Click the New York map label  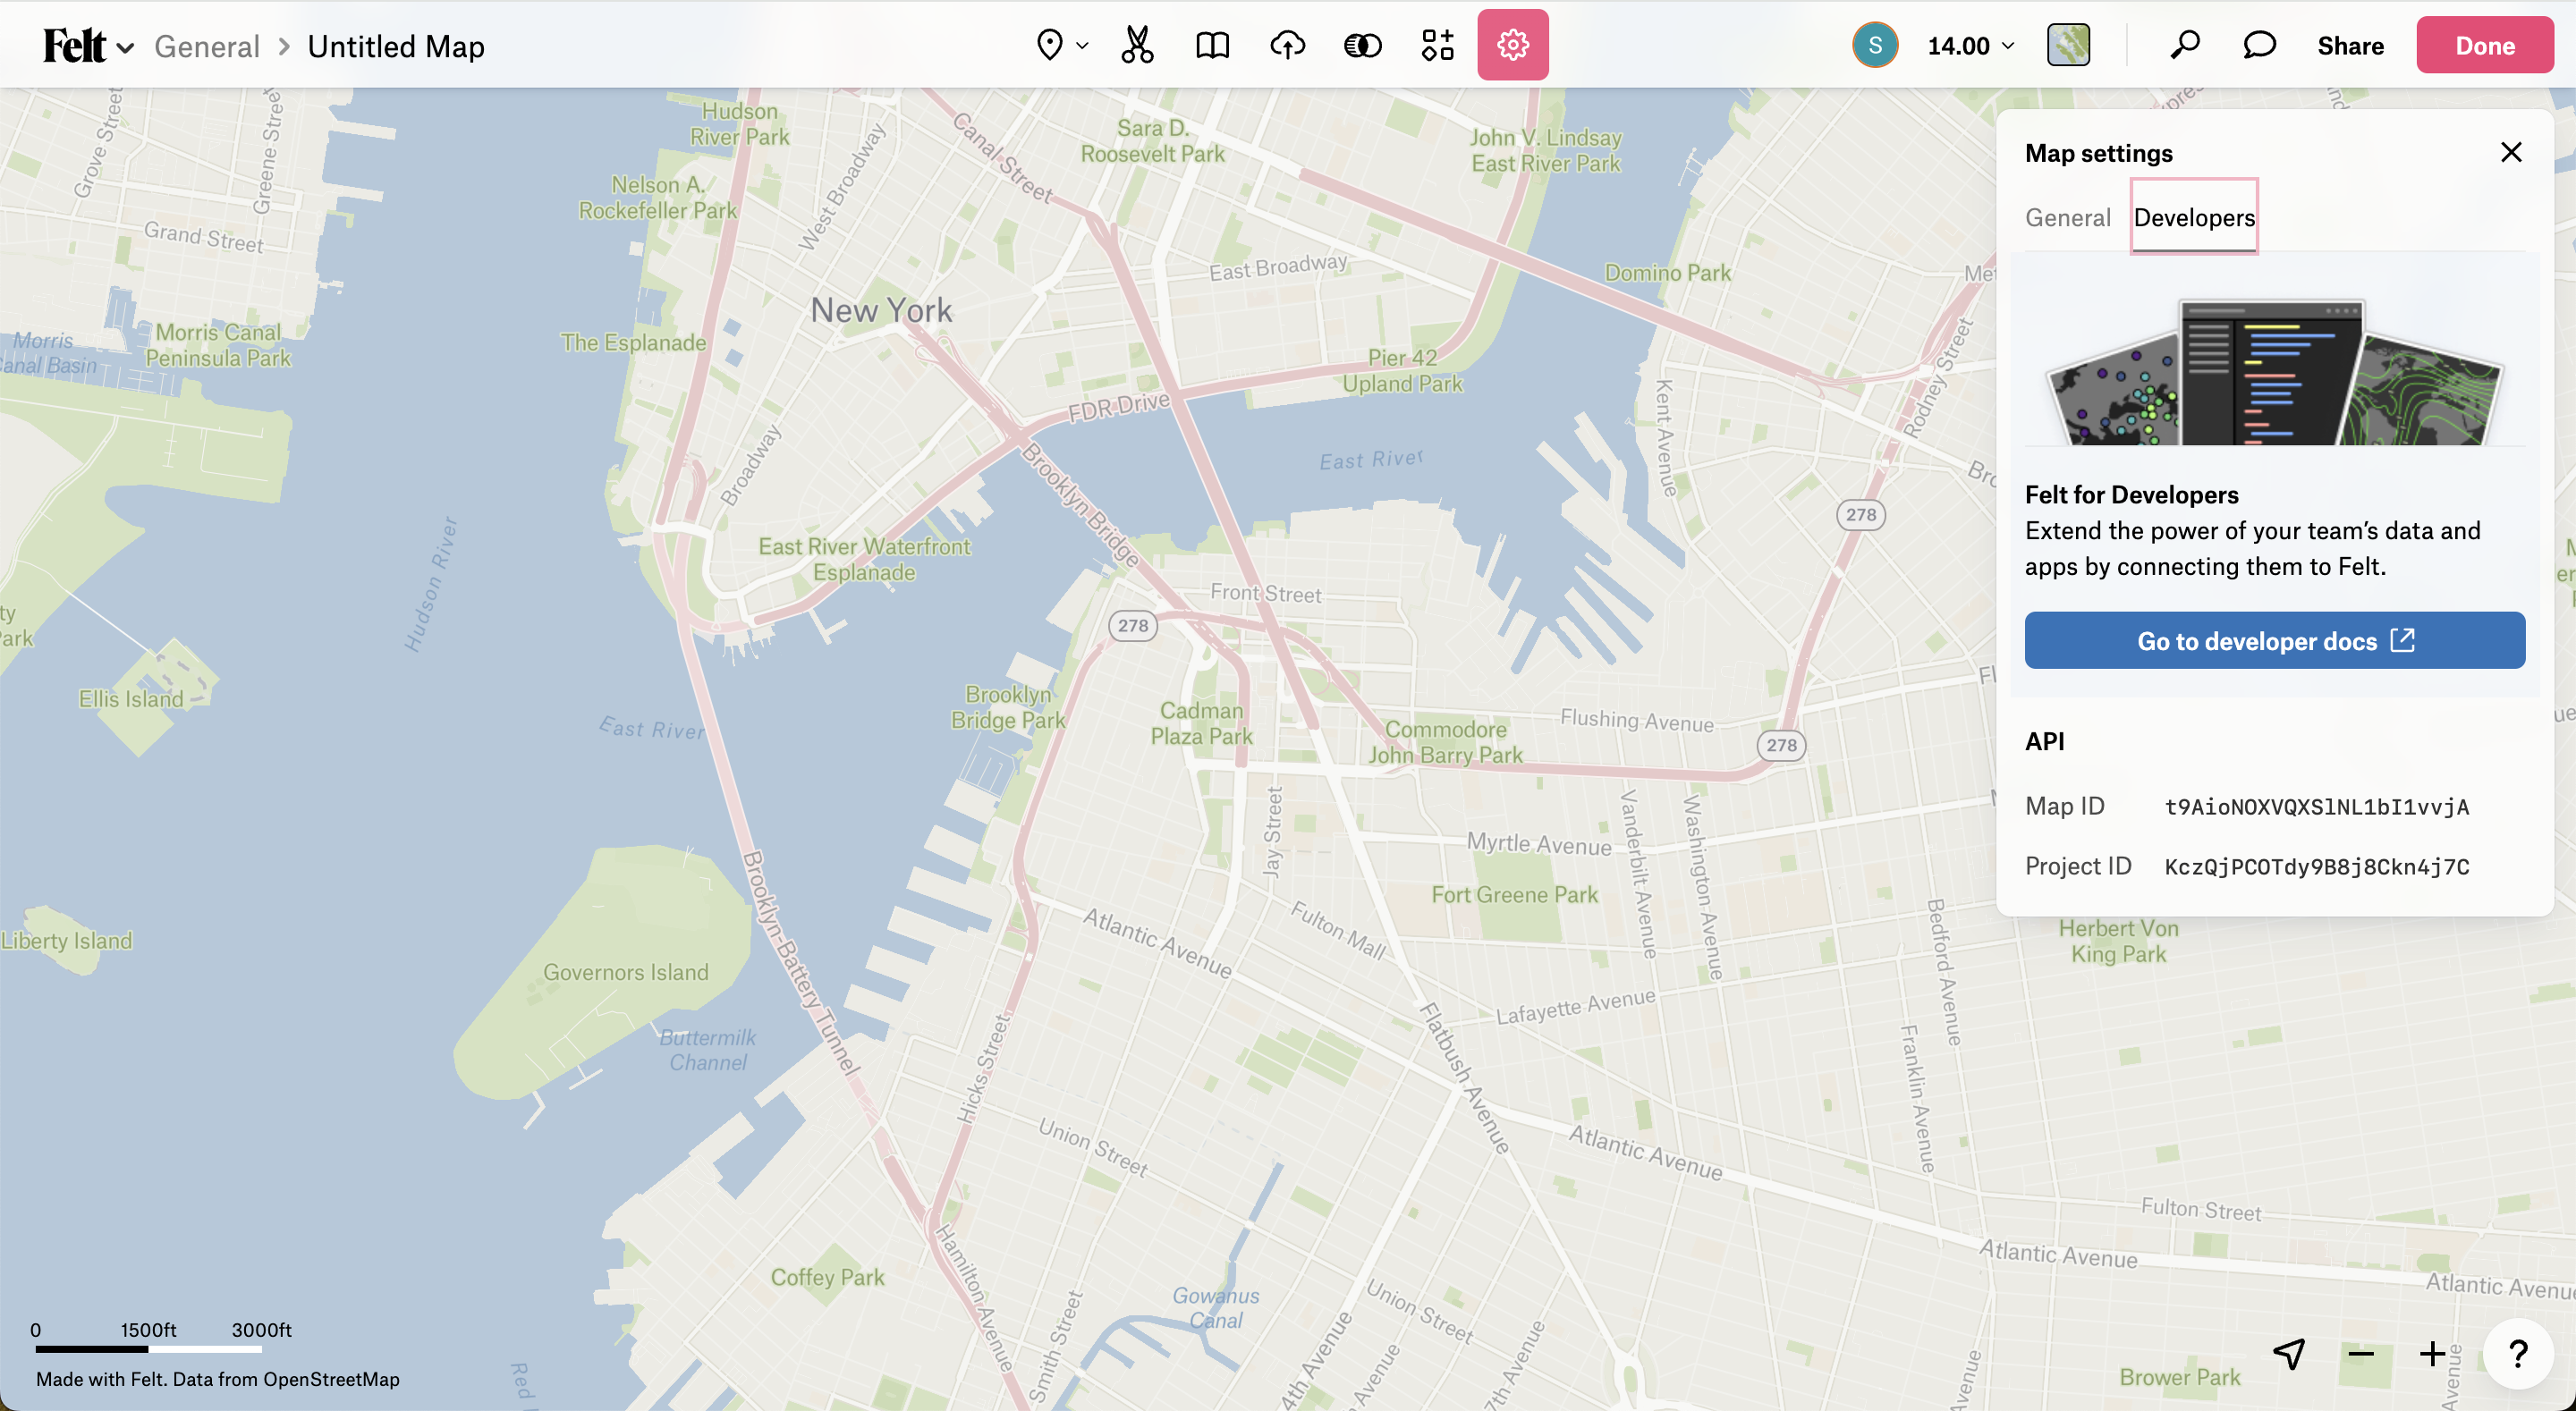(881, 310)
